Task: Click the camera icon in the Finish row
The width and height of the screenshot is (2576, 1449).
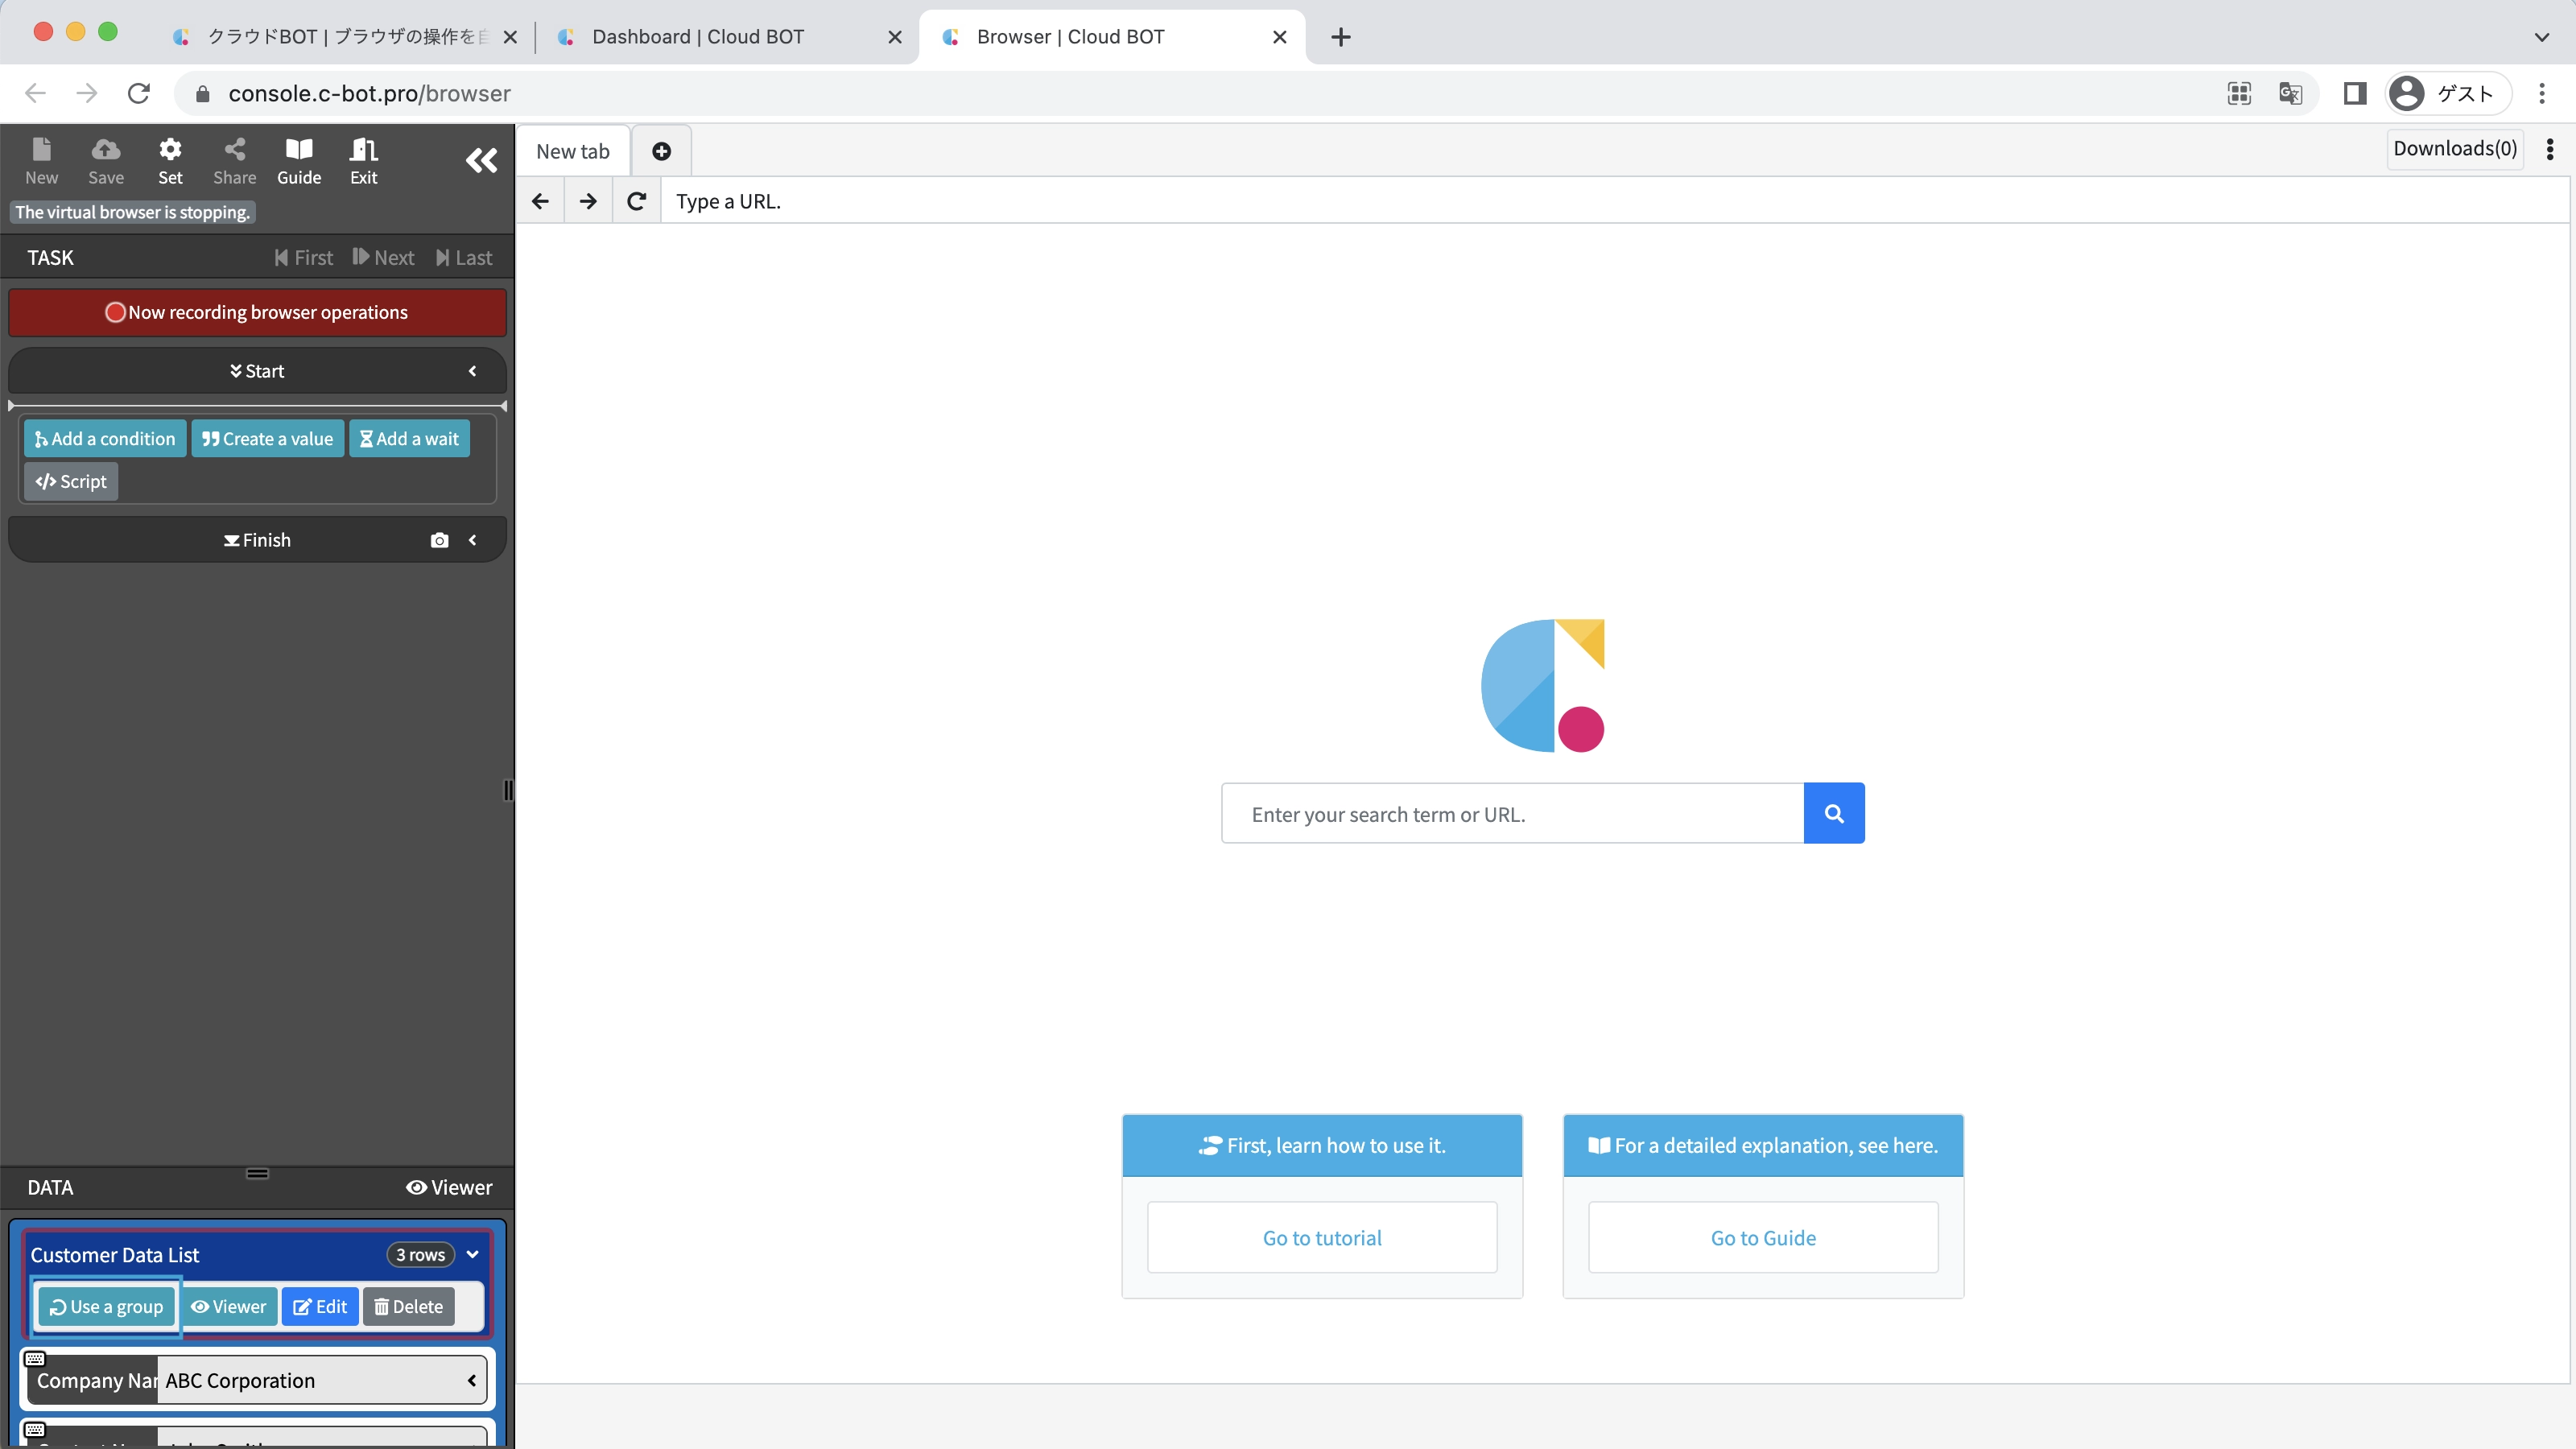Action: 439,540
